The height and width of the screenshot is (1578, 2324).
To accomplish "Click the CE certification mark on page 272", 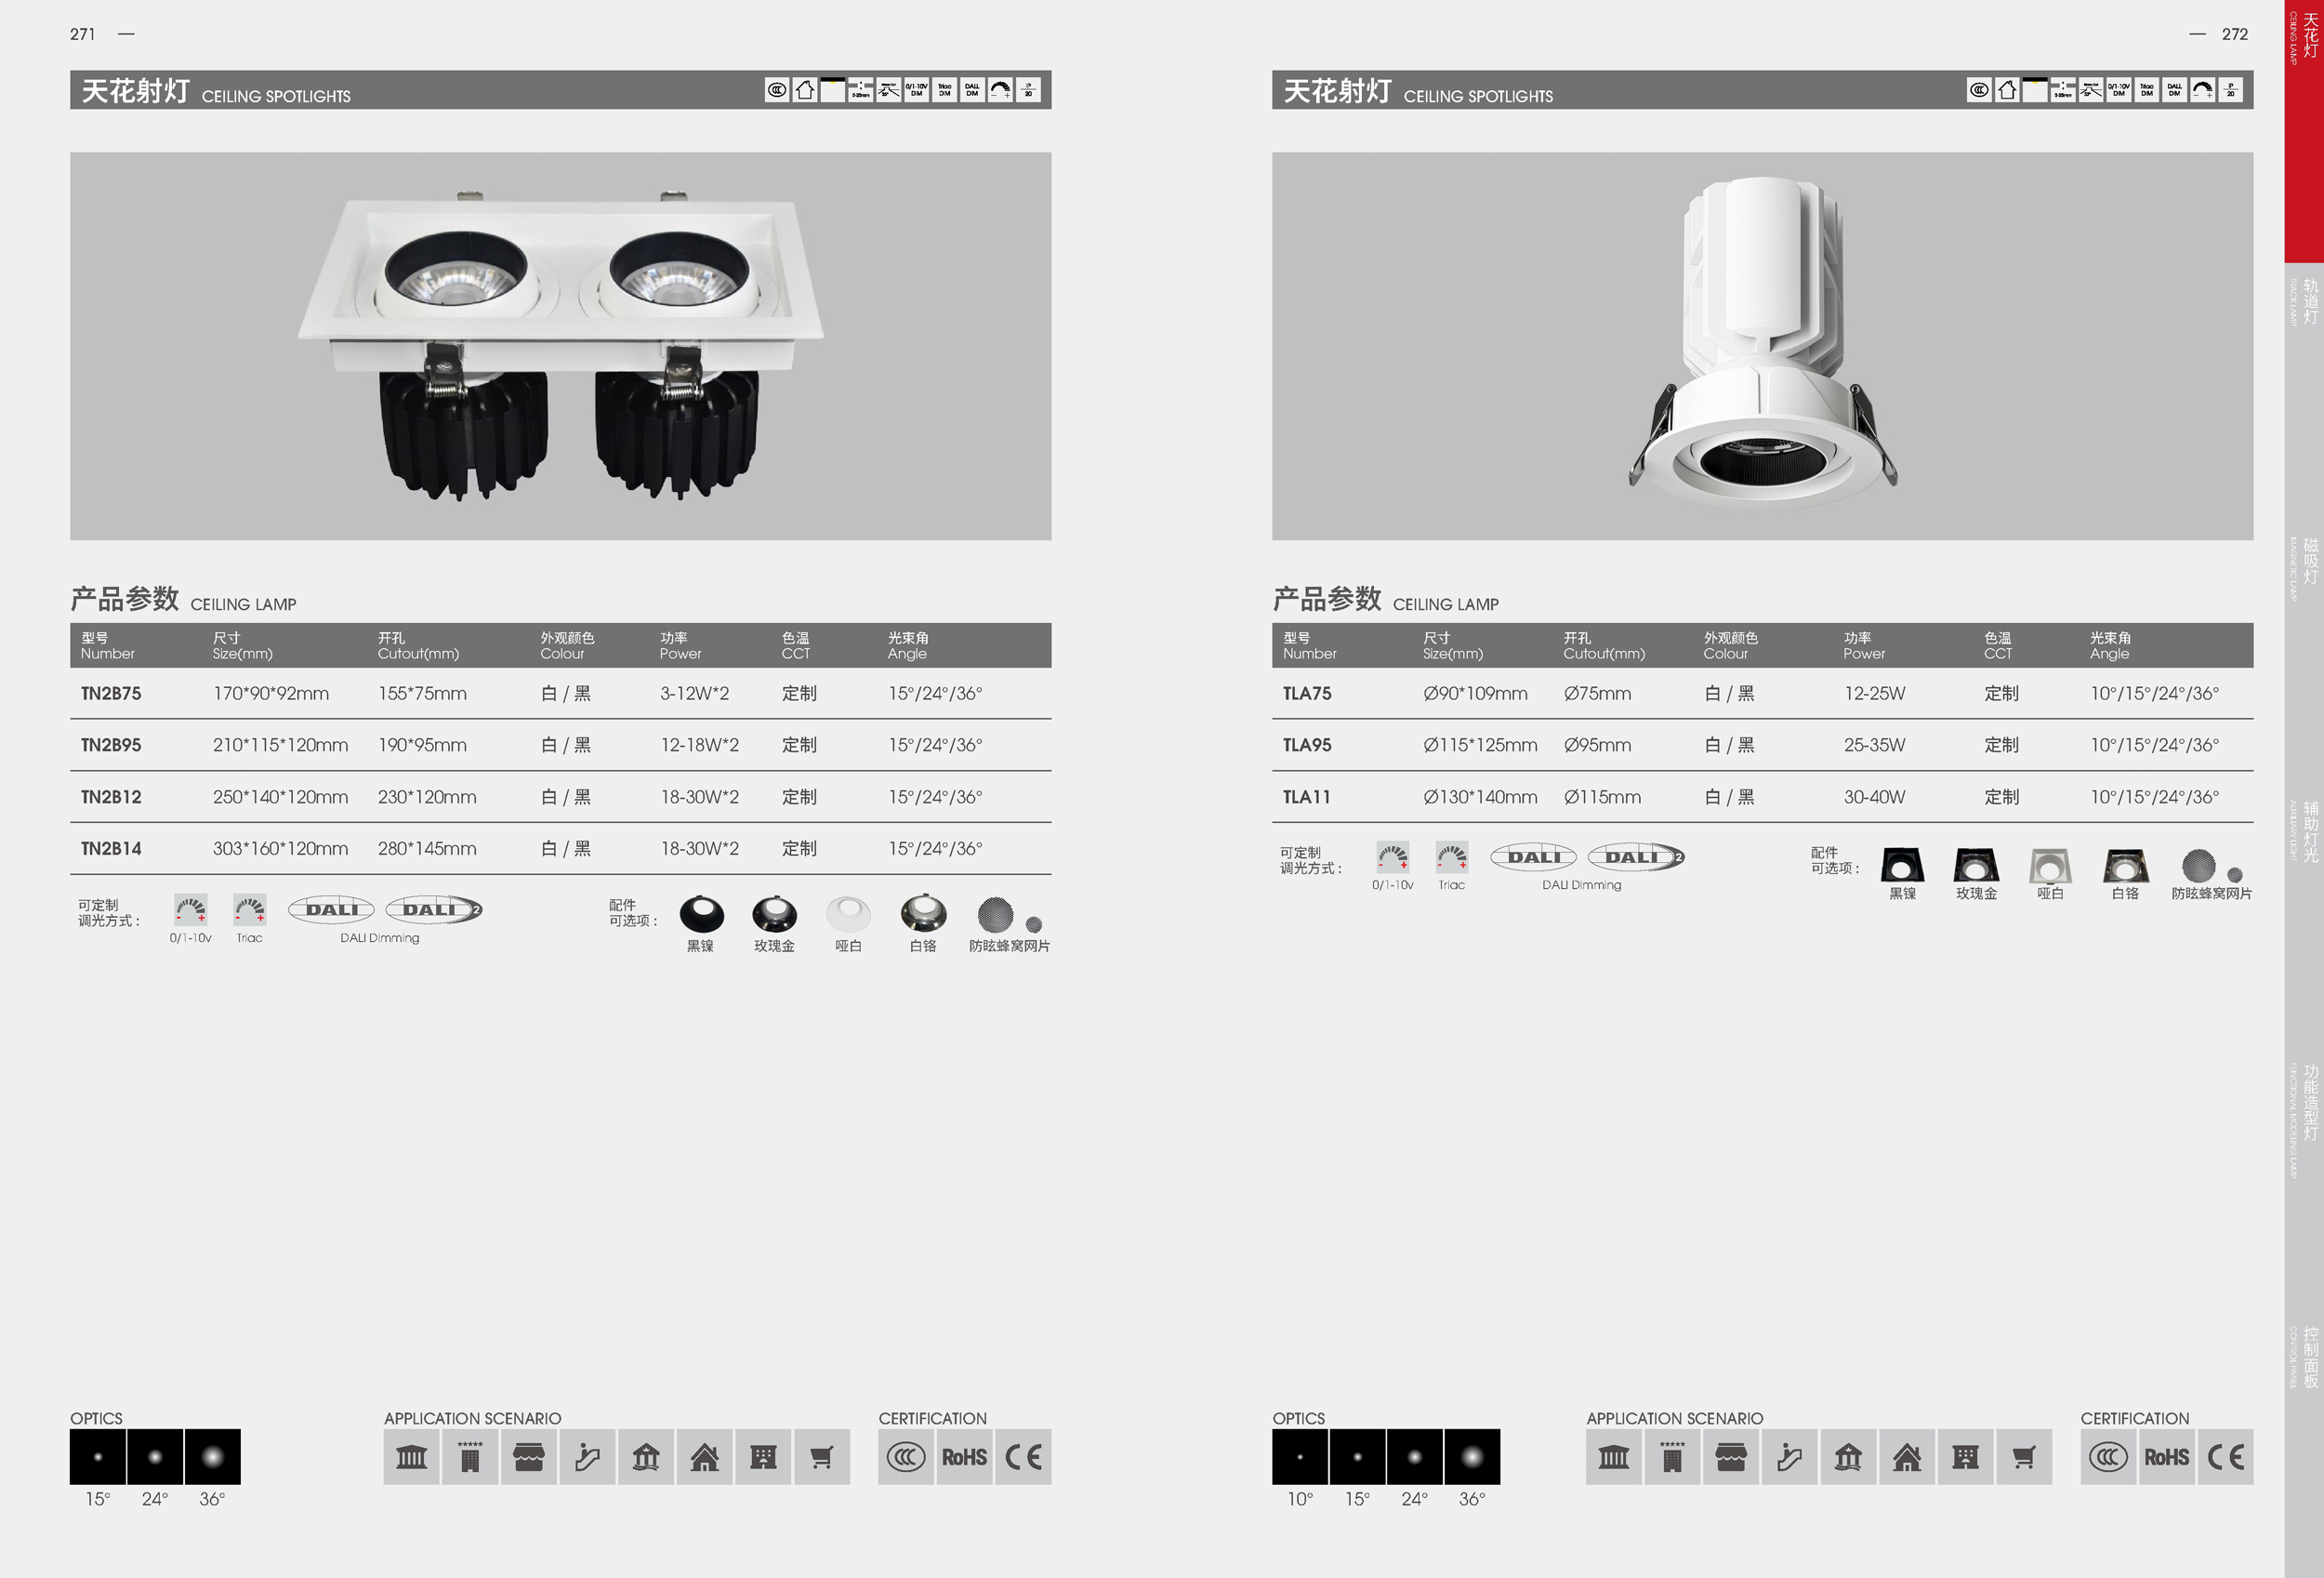I will click(2225, 1457).
